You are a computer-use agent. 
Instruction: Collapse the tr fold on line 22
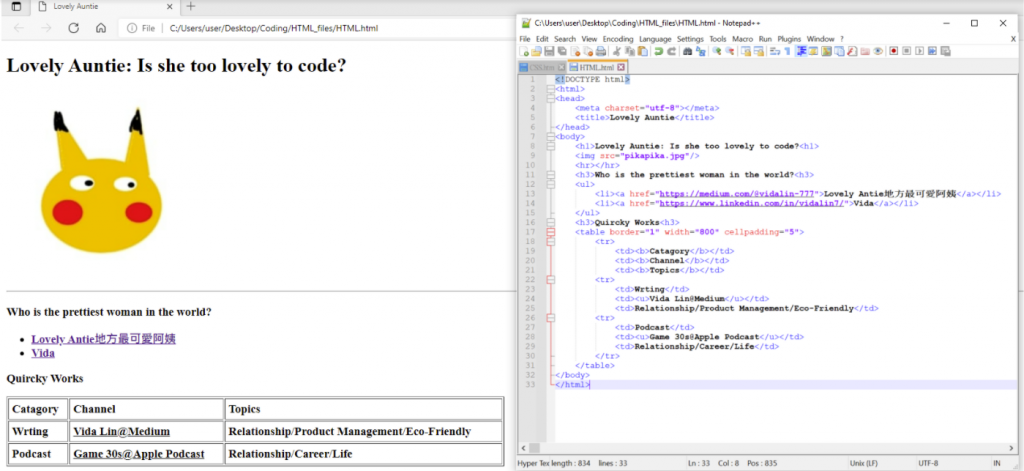point(551,280)
